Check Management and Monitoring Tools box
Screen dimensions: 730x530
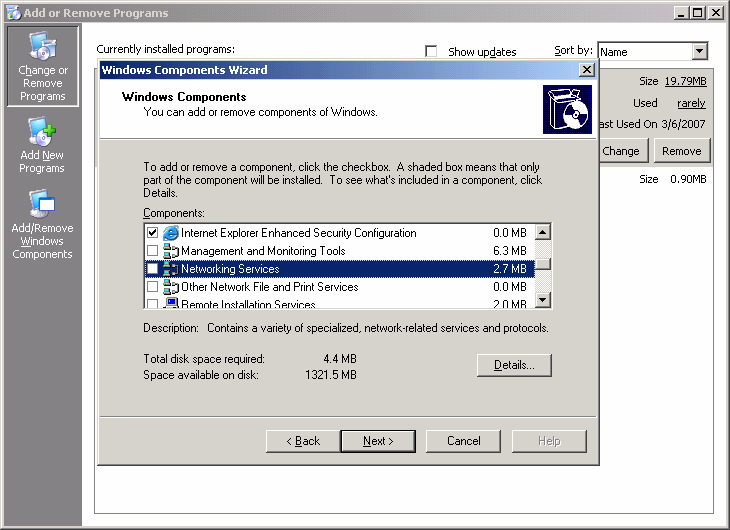(152, 251)
